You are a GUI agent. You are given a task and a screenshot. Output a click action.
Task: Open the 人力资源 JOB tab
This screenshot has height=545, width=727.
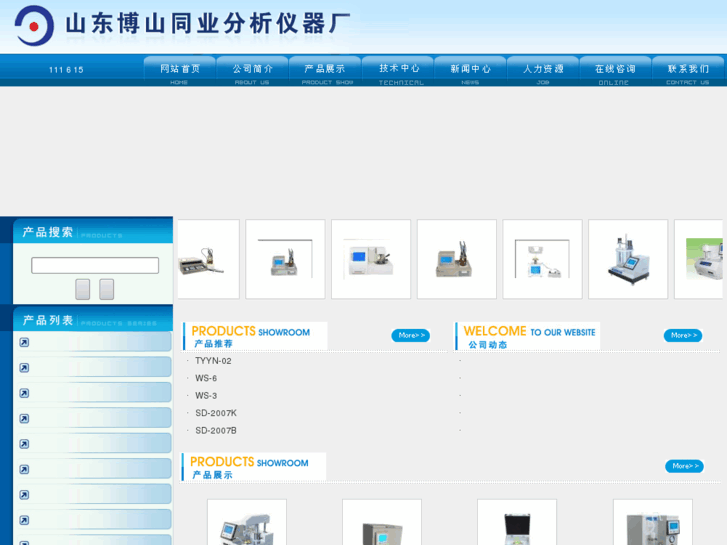coord(543,71)
